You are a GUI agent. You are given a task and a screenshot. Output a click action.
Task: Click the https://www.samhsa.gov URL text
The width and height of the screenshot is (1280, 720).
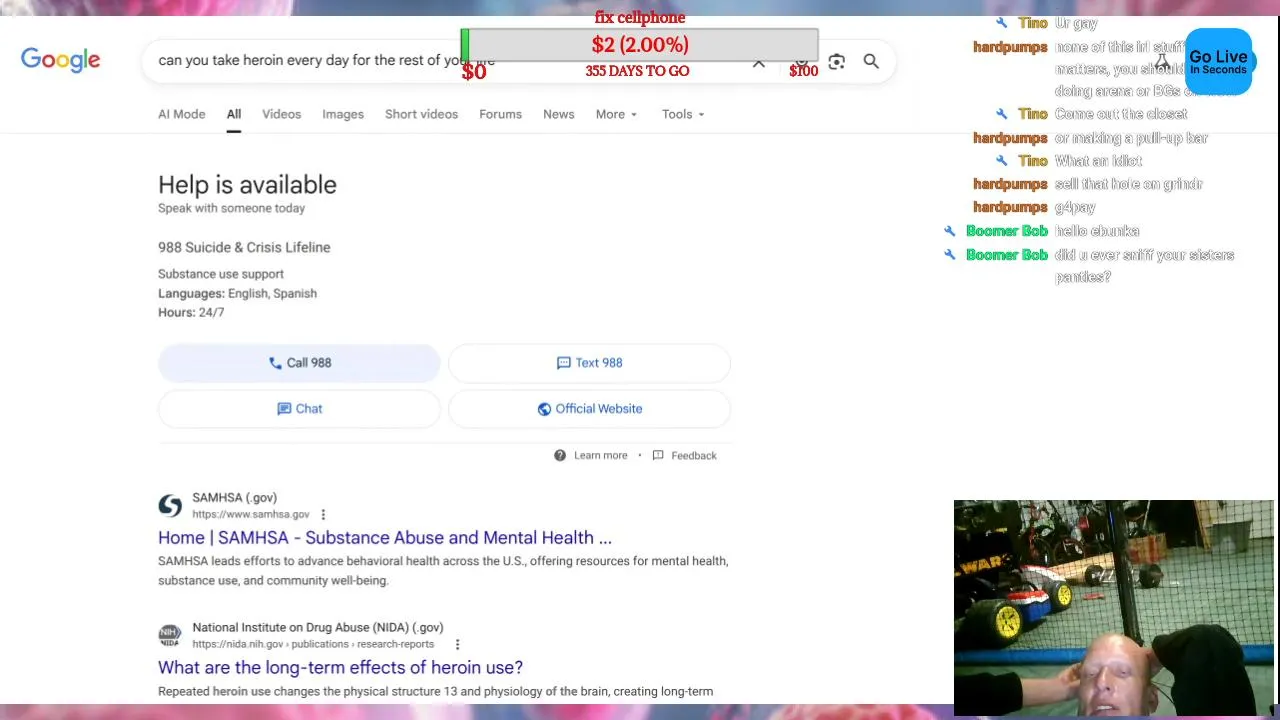click(250, 514)
